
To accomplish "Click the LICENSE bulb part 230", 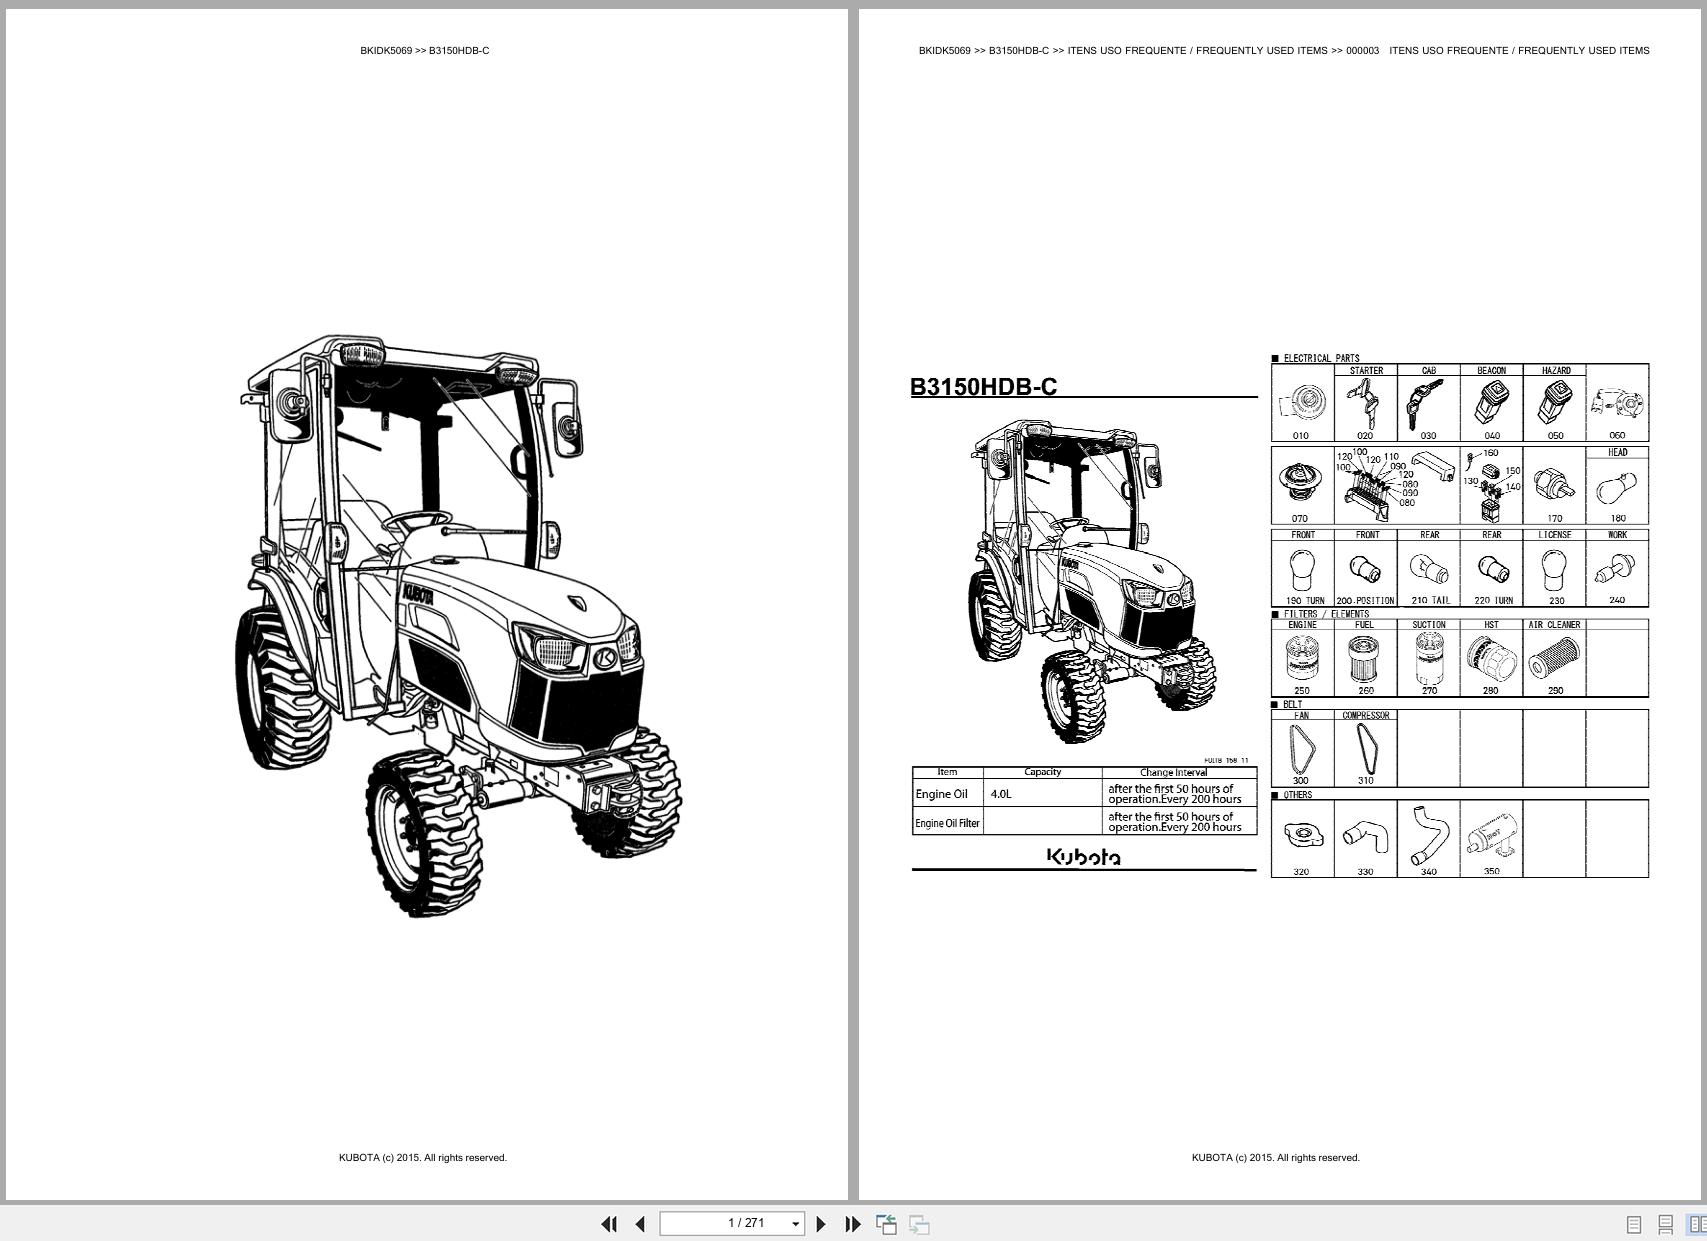I will point(1554,568).
